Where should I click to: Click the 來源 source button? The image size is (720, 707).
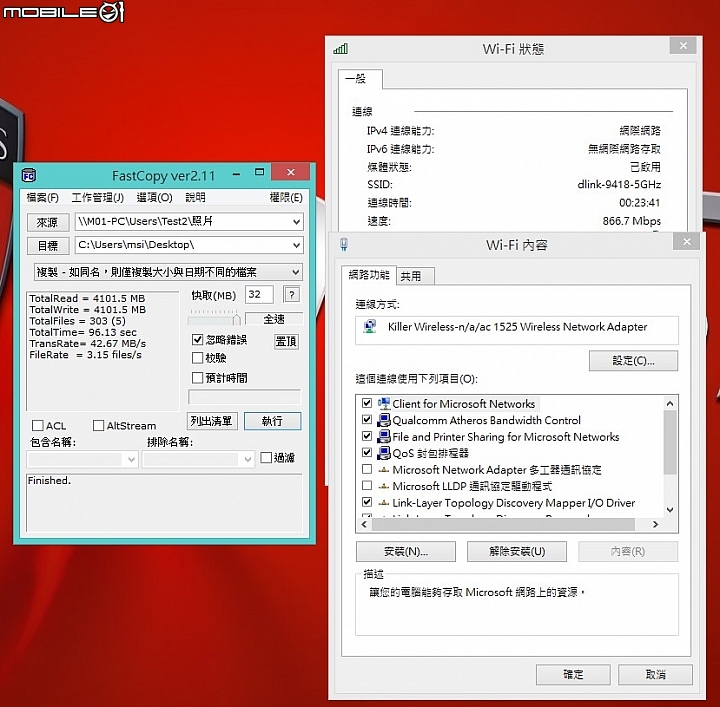pos(48,222)
